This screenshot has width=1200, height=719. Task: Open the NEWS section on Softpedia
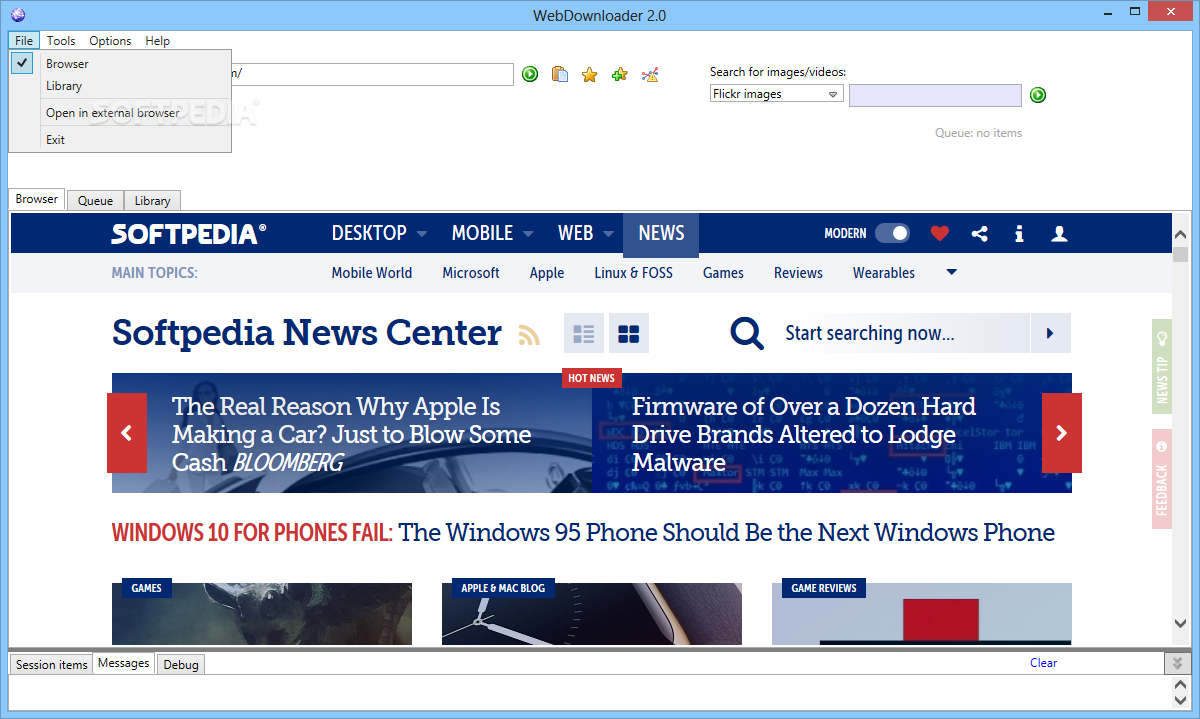661,233
